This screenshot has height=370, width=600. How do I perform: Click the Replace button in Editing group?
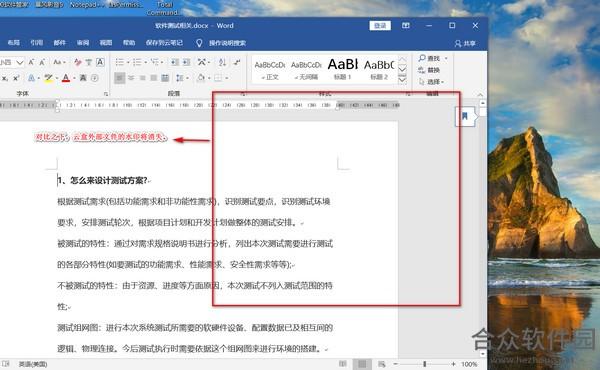429,70
